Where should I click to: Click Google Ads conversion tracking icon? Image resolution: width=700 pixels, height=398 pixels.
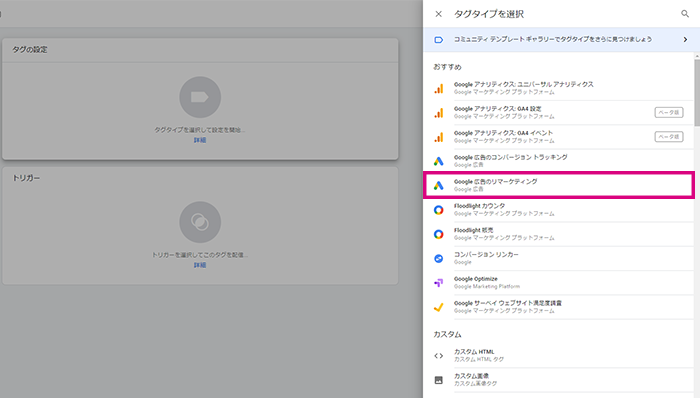click(x=439, y=161)
